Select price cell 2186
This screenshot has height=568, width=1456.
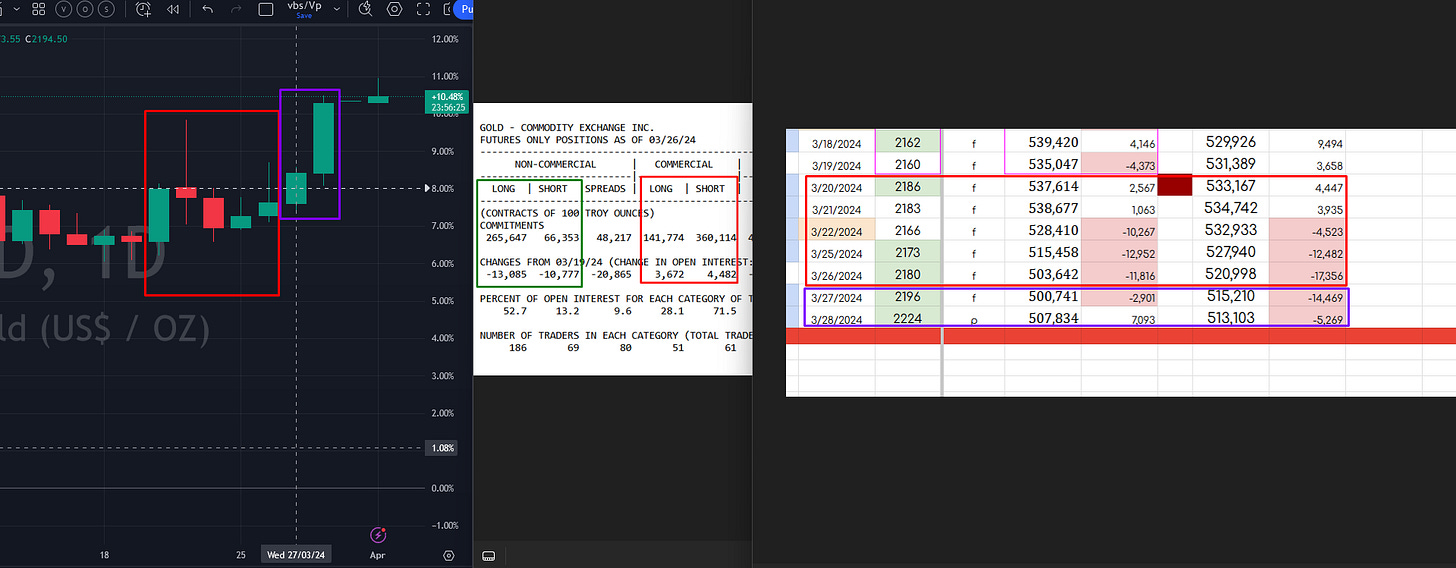click(908, 187)
